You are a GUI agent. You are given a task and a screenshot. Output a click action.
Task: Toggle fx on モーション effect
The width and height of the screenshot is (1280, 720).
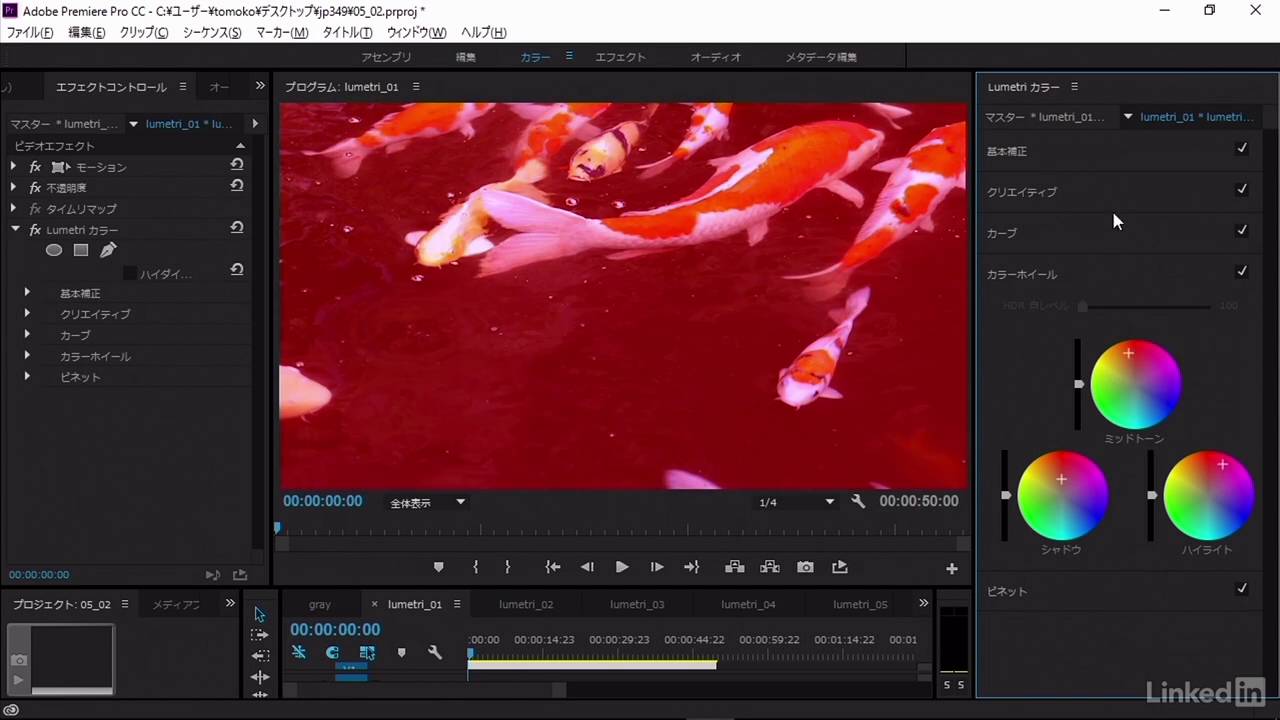coord(35,167)
